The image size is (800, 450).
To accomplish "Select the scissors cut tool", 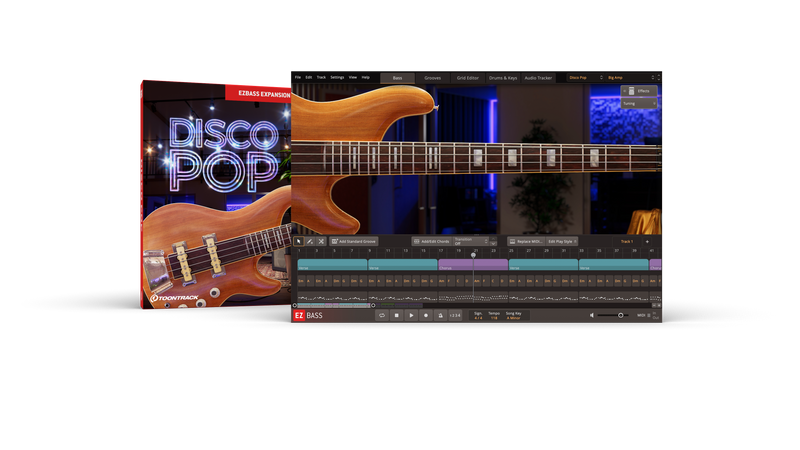I will click(321, 241).
